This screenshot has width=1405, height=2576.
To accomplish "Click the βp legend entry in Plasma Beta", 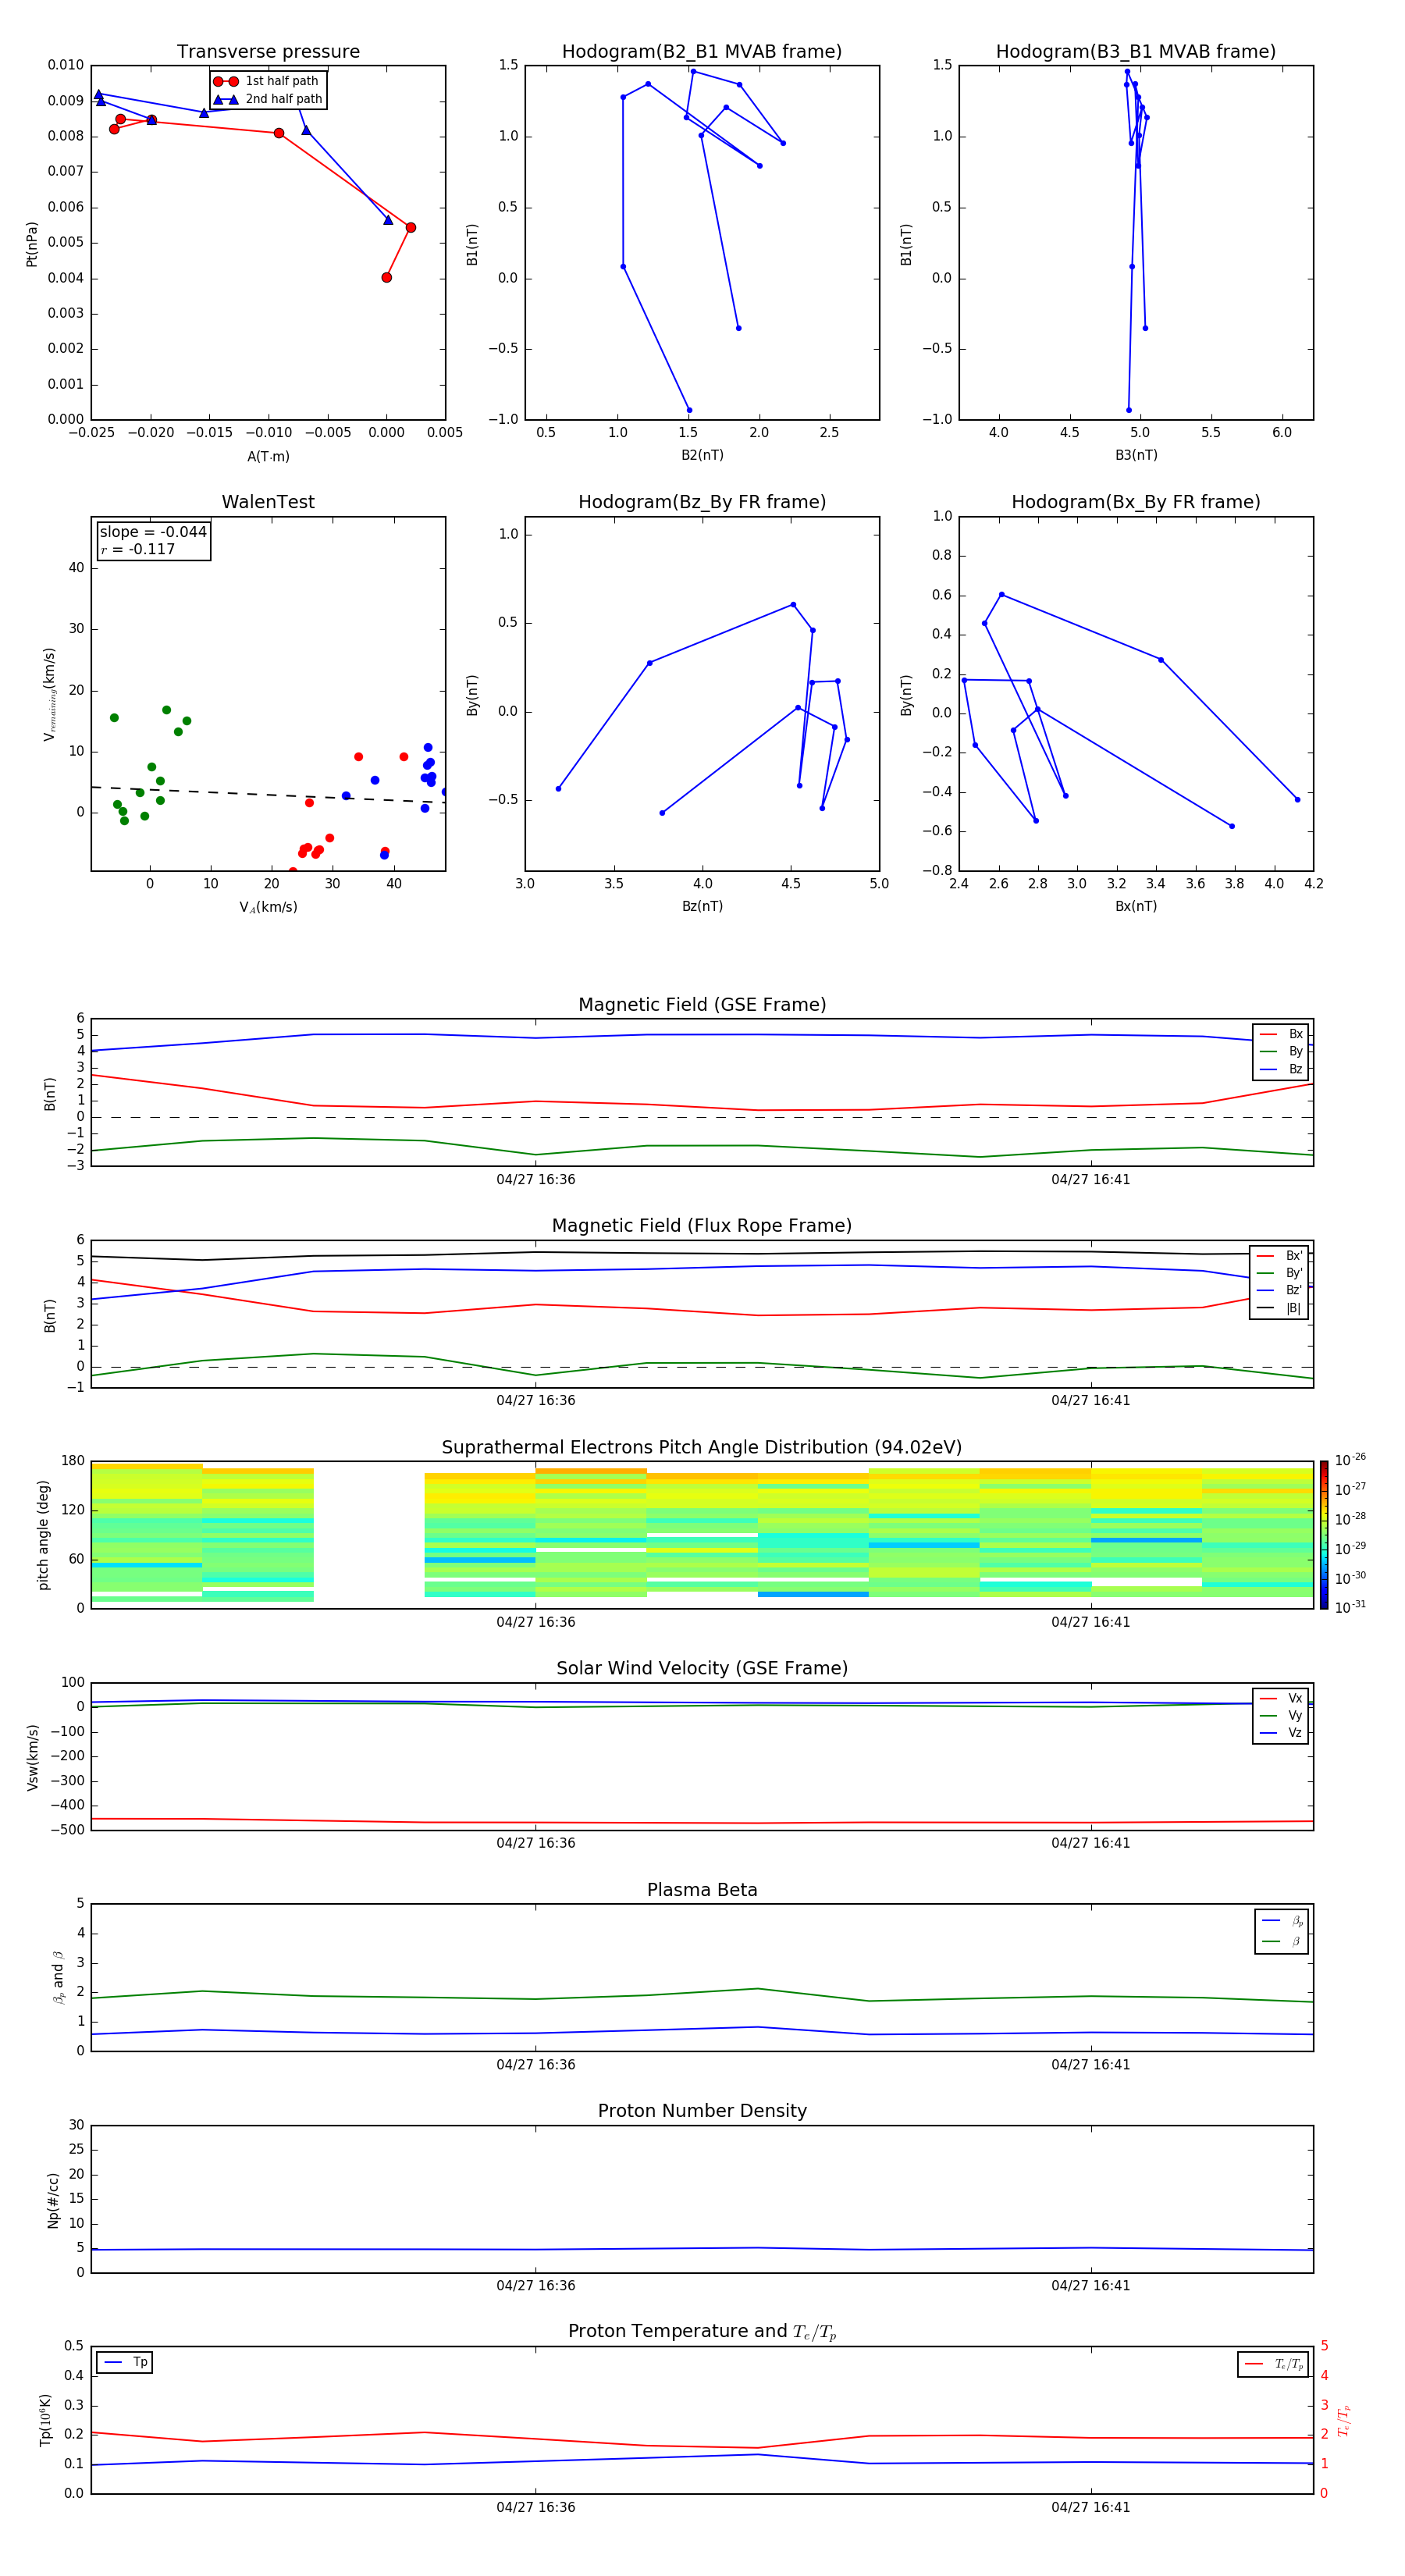I will coord(1282,1921).
